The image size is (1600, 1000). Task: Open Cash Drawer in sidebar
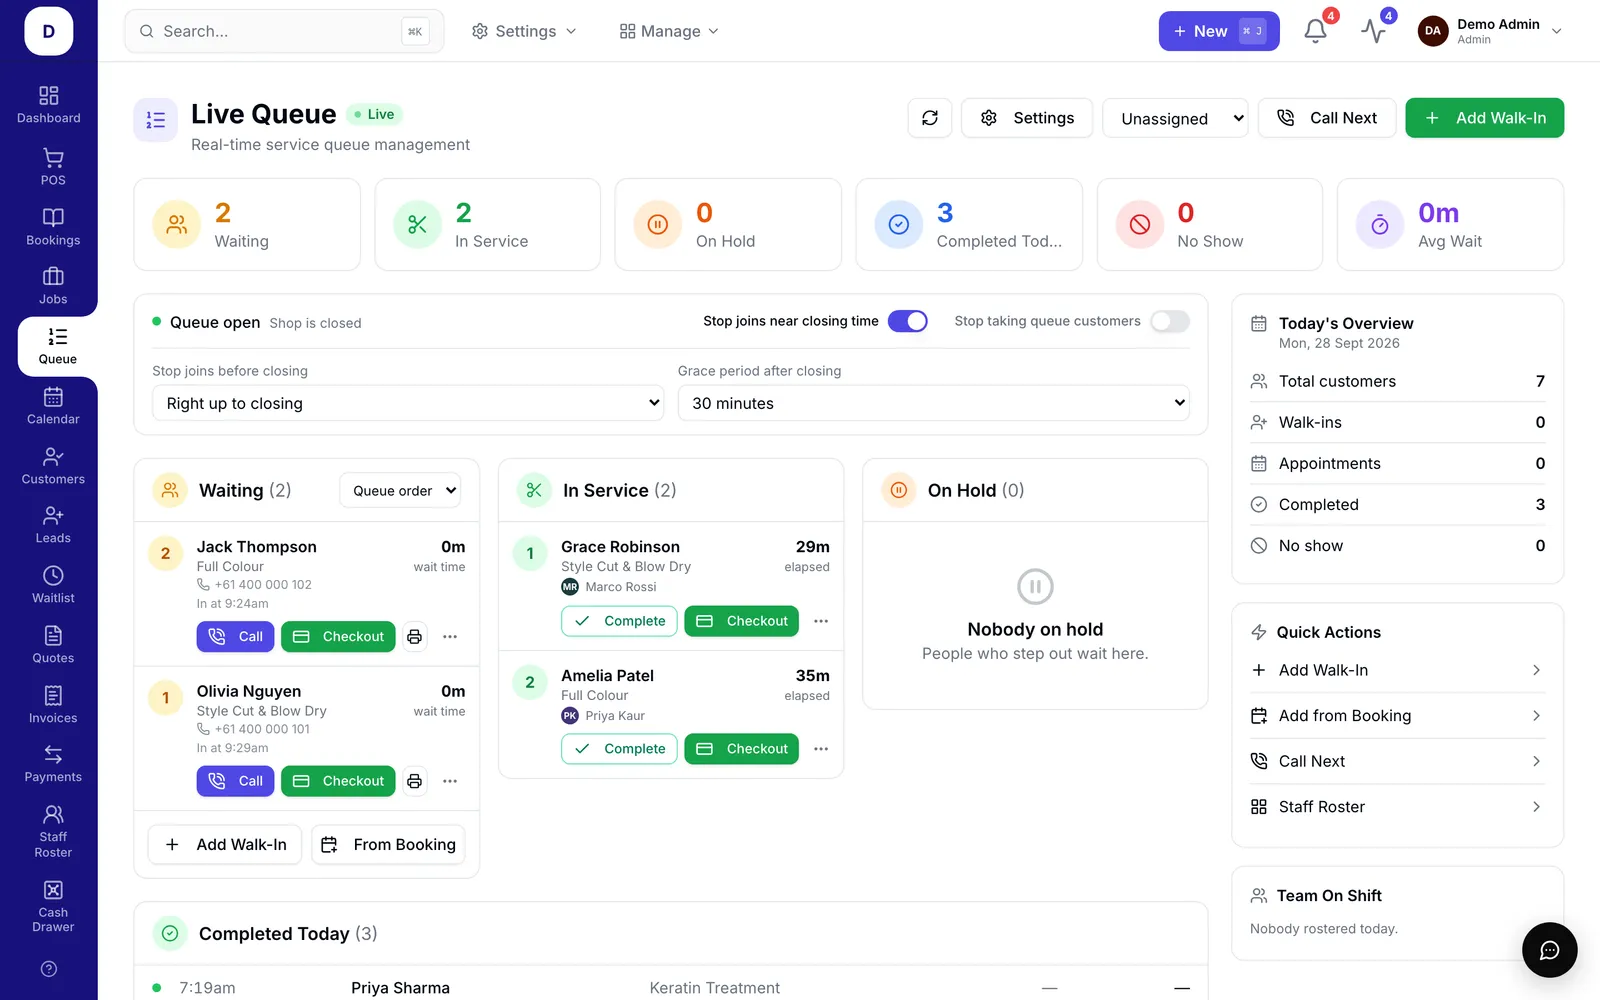point(53,906)
